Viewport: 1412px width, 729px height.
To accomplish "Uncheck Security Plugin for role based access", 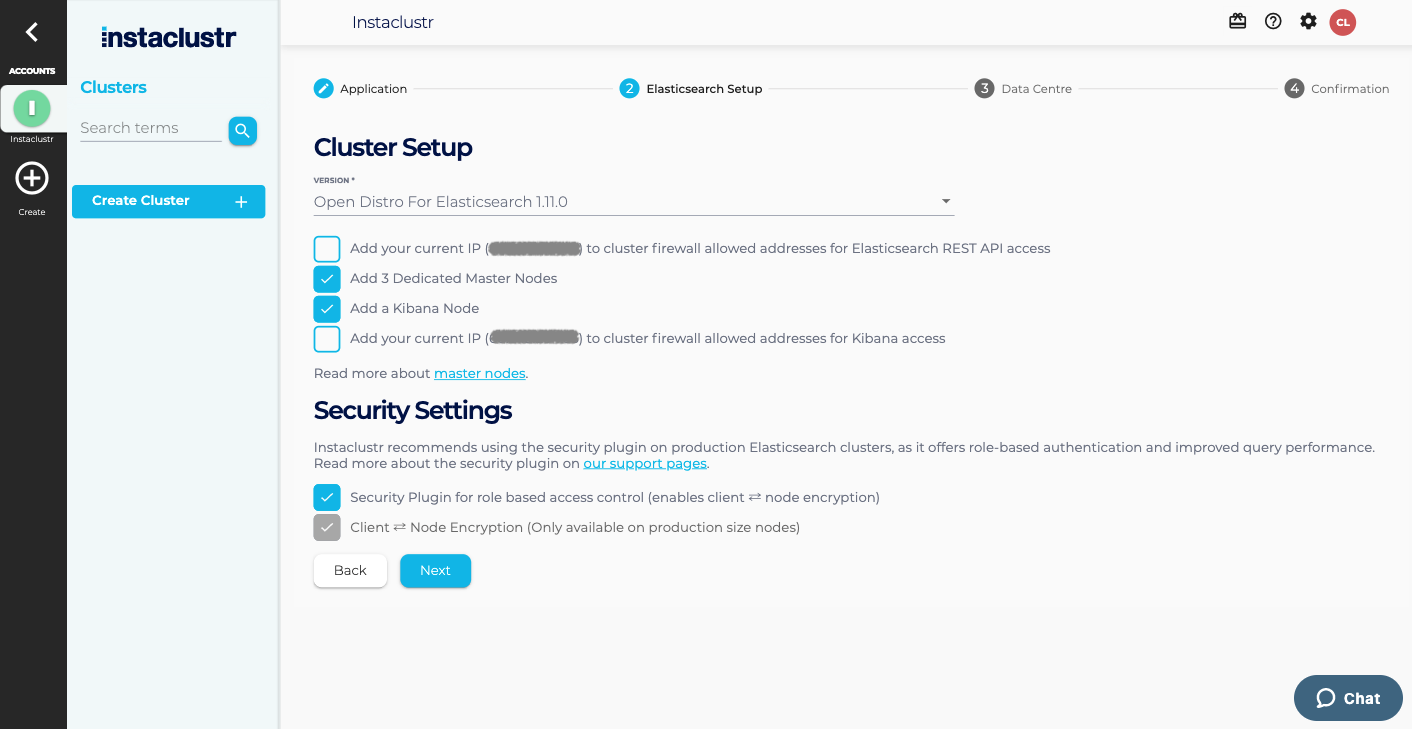I will 327,497.
